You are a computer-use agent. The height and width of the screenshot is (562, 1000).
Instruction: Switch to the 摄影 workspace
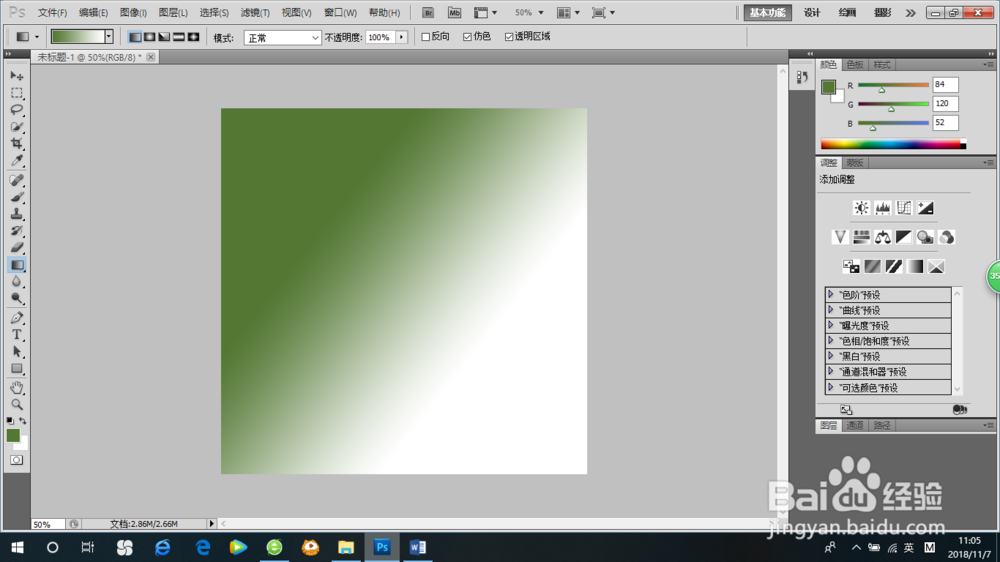coord(883,13)
